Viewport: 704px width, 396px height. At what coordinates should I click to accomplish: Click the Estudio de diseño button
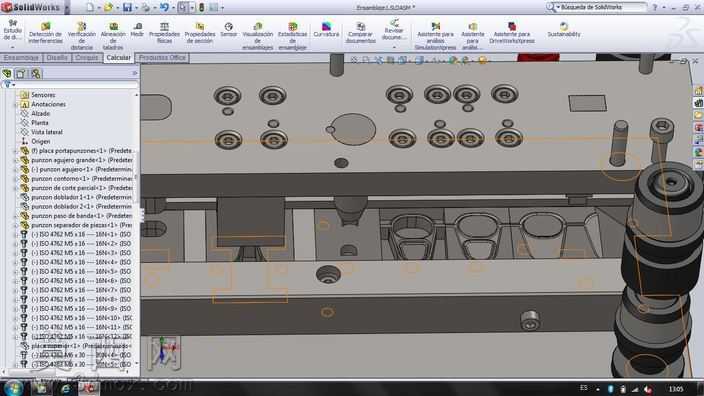point(13,30)
